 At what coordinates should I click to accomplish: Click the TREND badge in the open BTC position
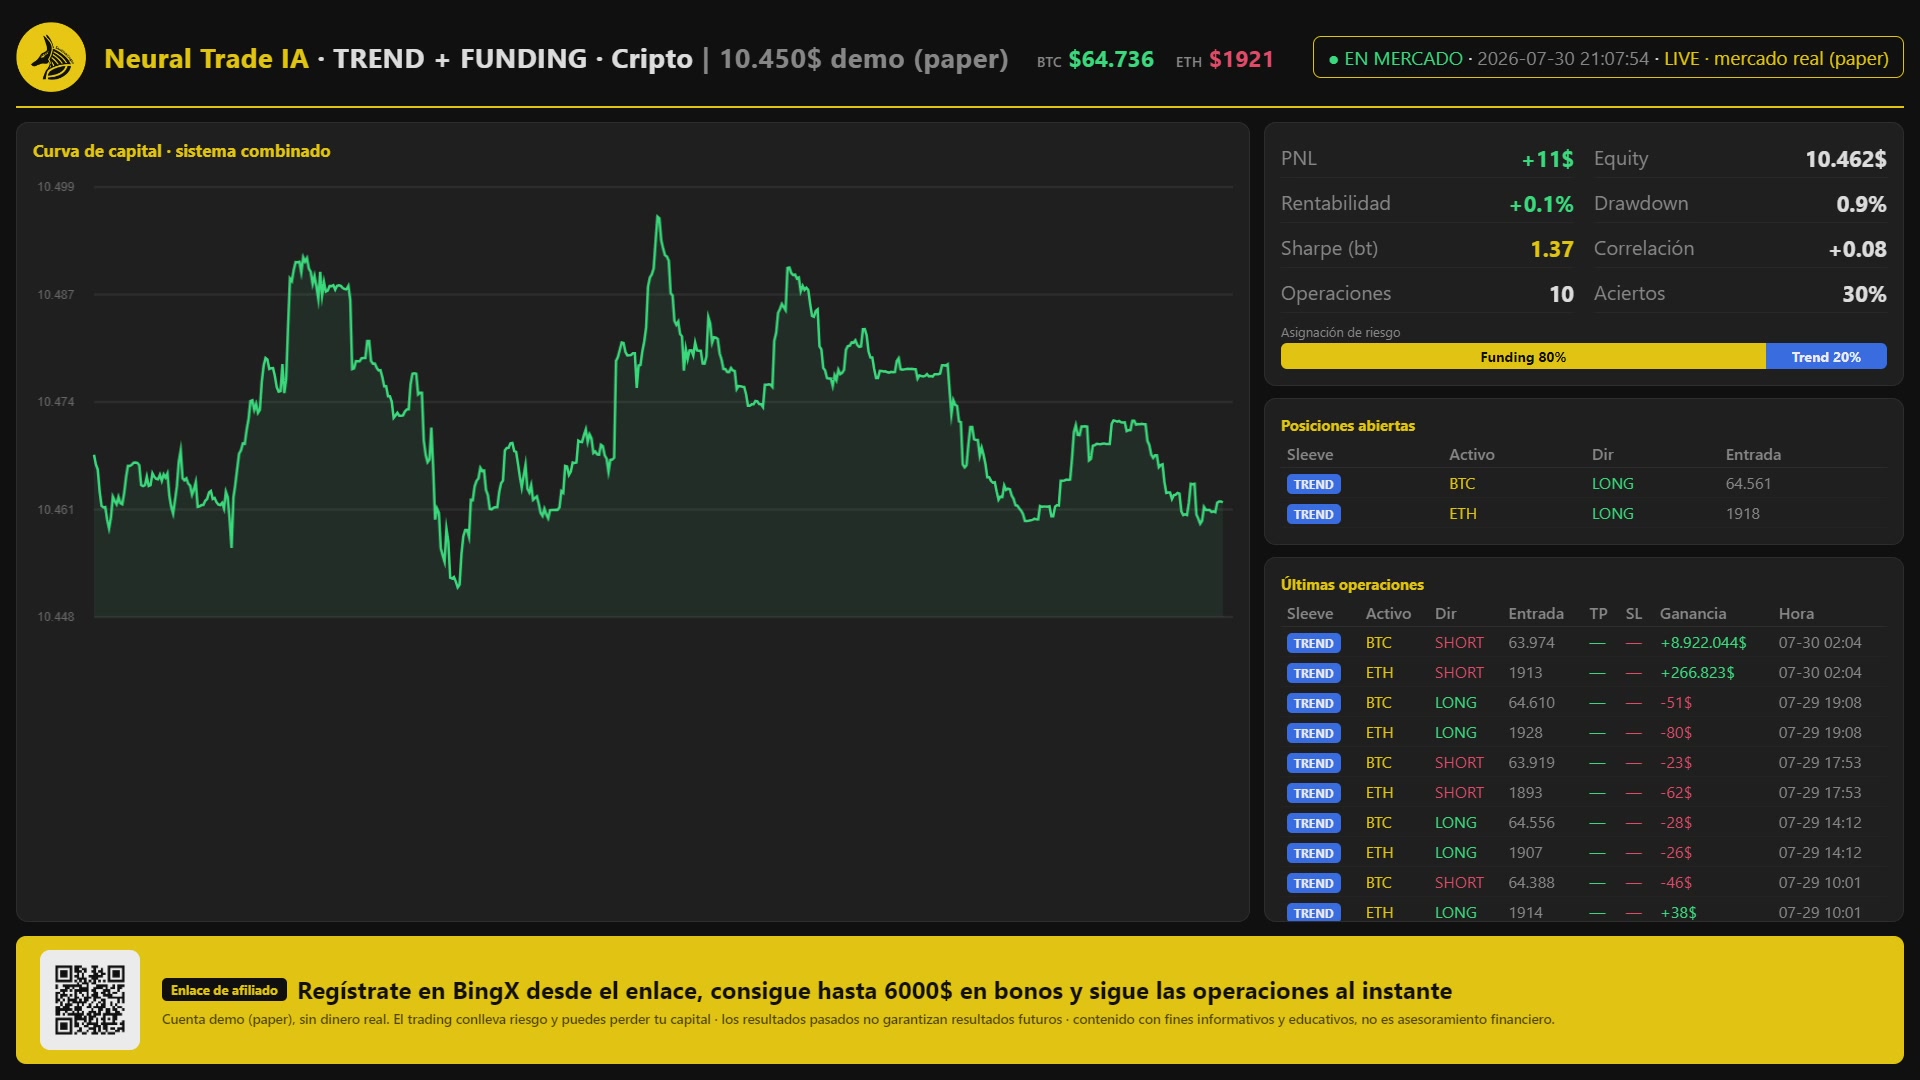click(x=1313, y=484)
